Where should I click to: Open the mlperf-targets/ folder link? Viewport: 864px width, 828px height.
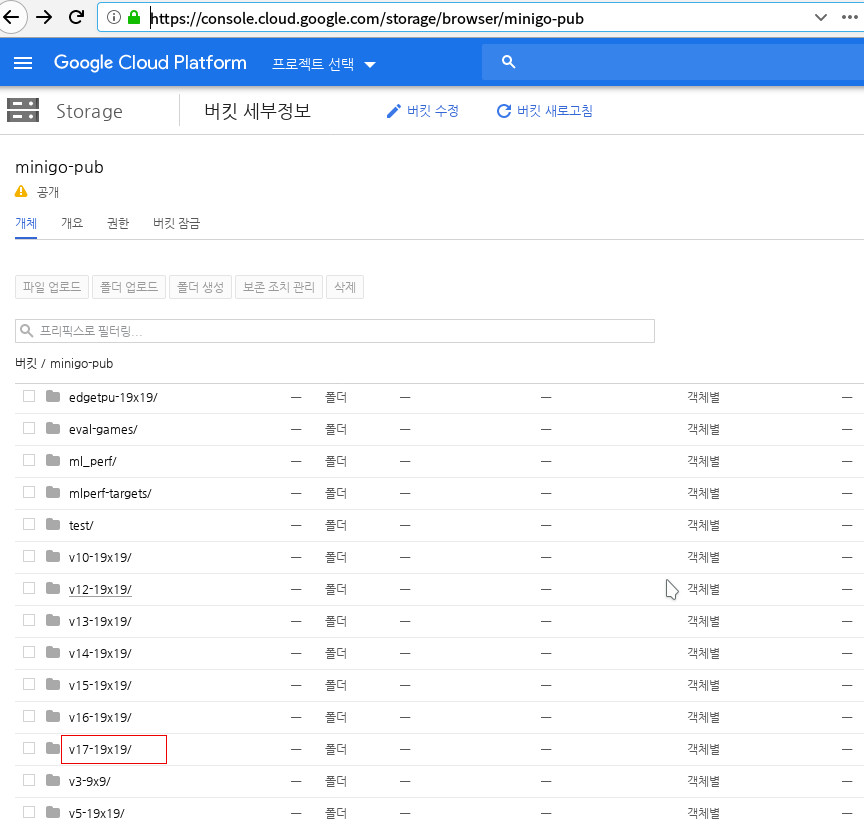110,494
